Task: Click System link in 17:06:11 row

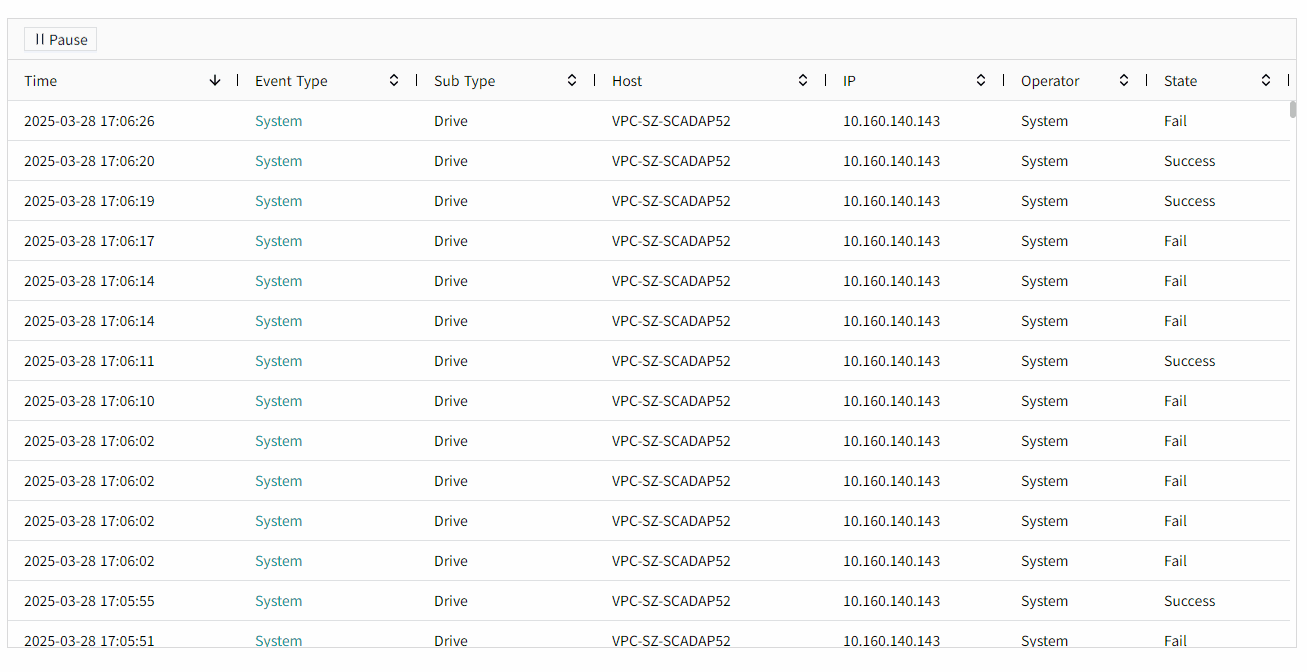Action: tap(278, 361)
